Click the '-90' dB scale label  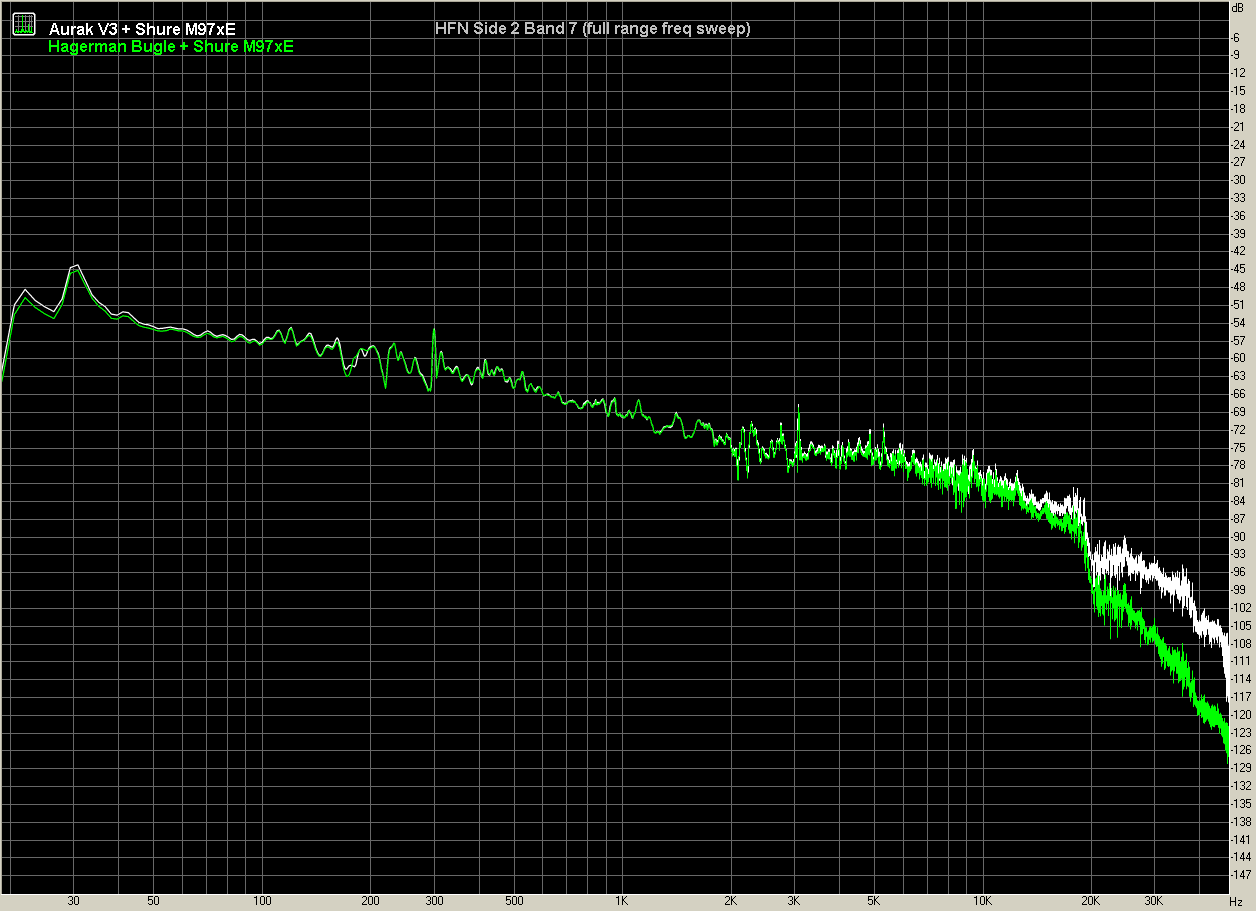(x=1239, y=537)
